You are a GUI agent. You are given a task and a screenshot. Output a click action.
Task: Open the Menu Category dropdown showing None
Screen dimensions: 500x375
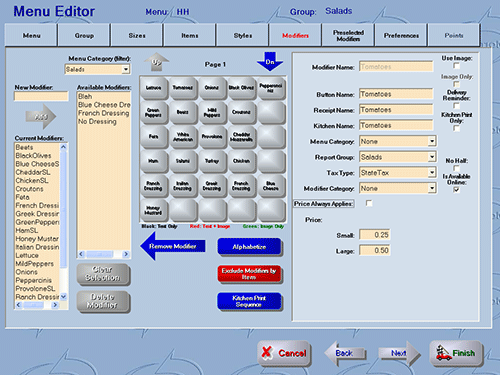click(x=432, y=141)
